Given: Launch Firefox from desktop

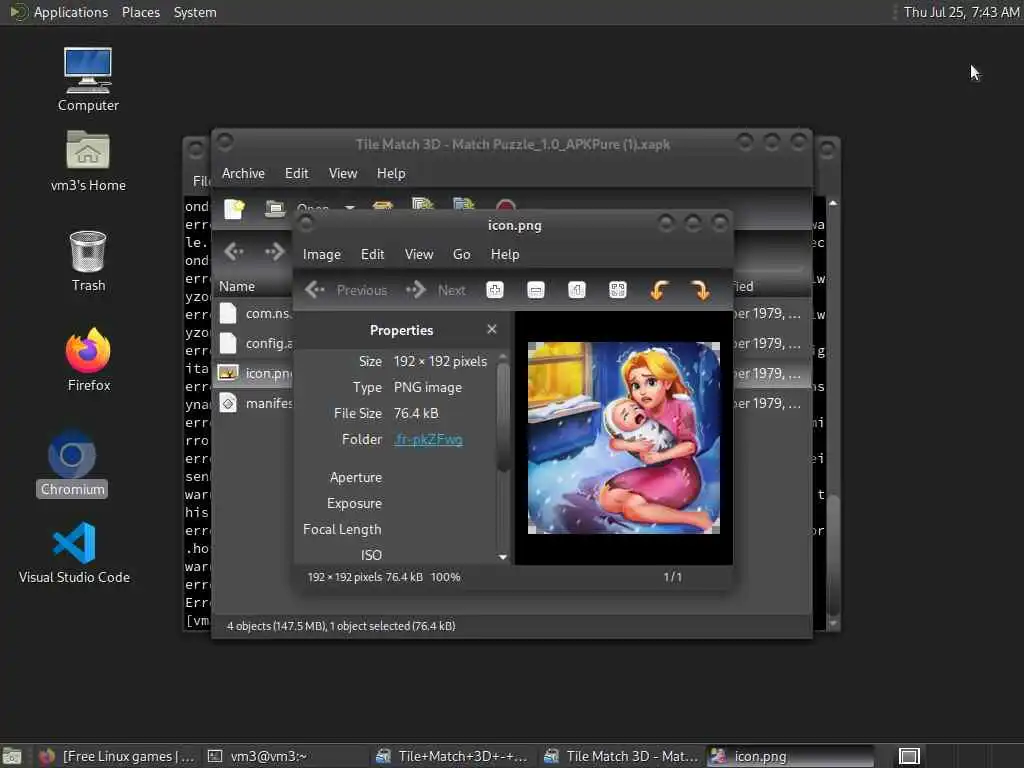Looking at the screenshot, I should pyautogui.click(x=88, y=359).
